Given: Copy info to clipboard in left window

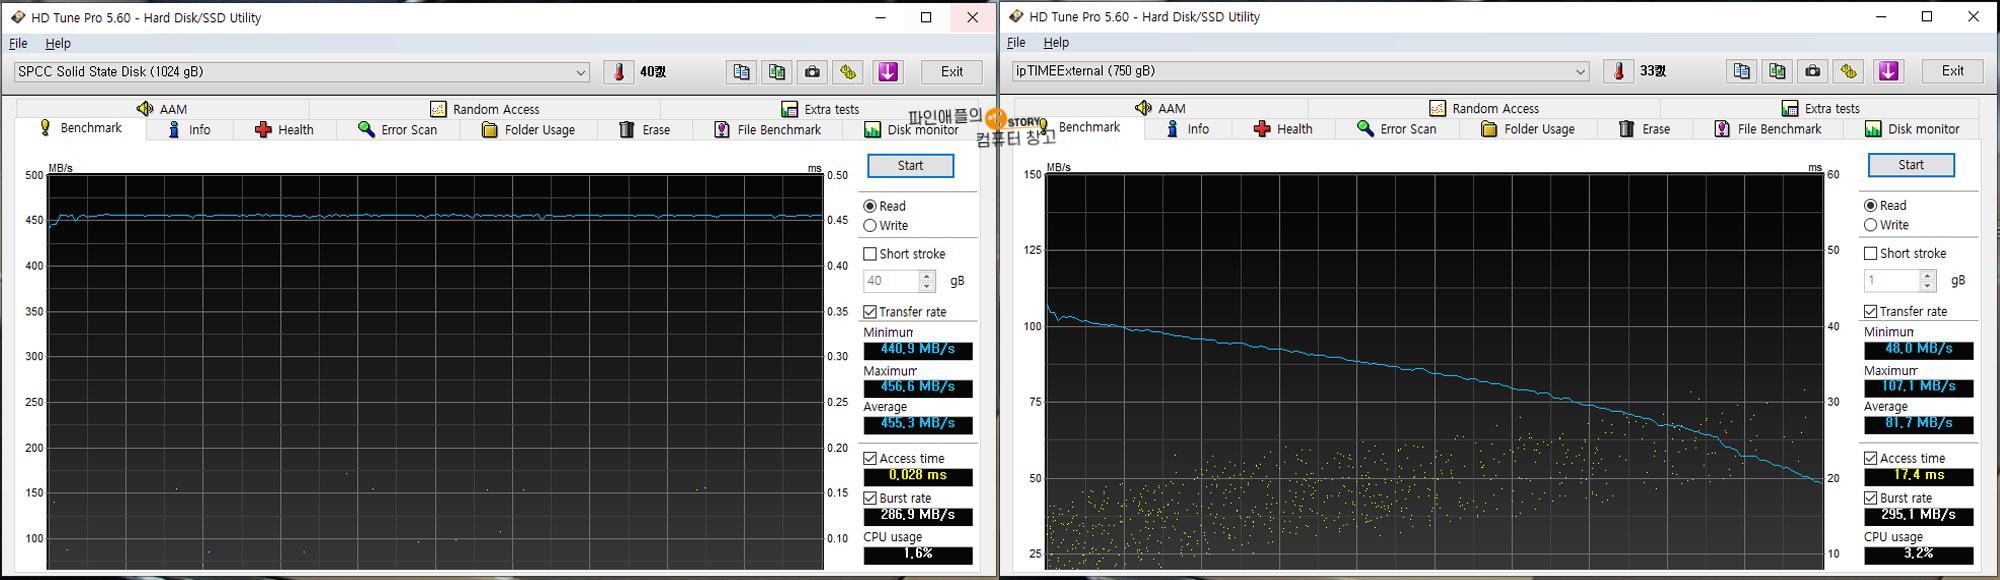Looking at the screenshot, I should click(741, 72).
